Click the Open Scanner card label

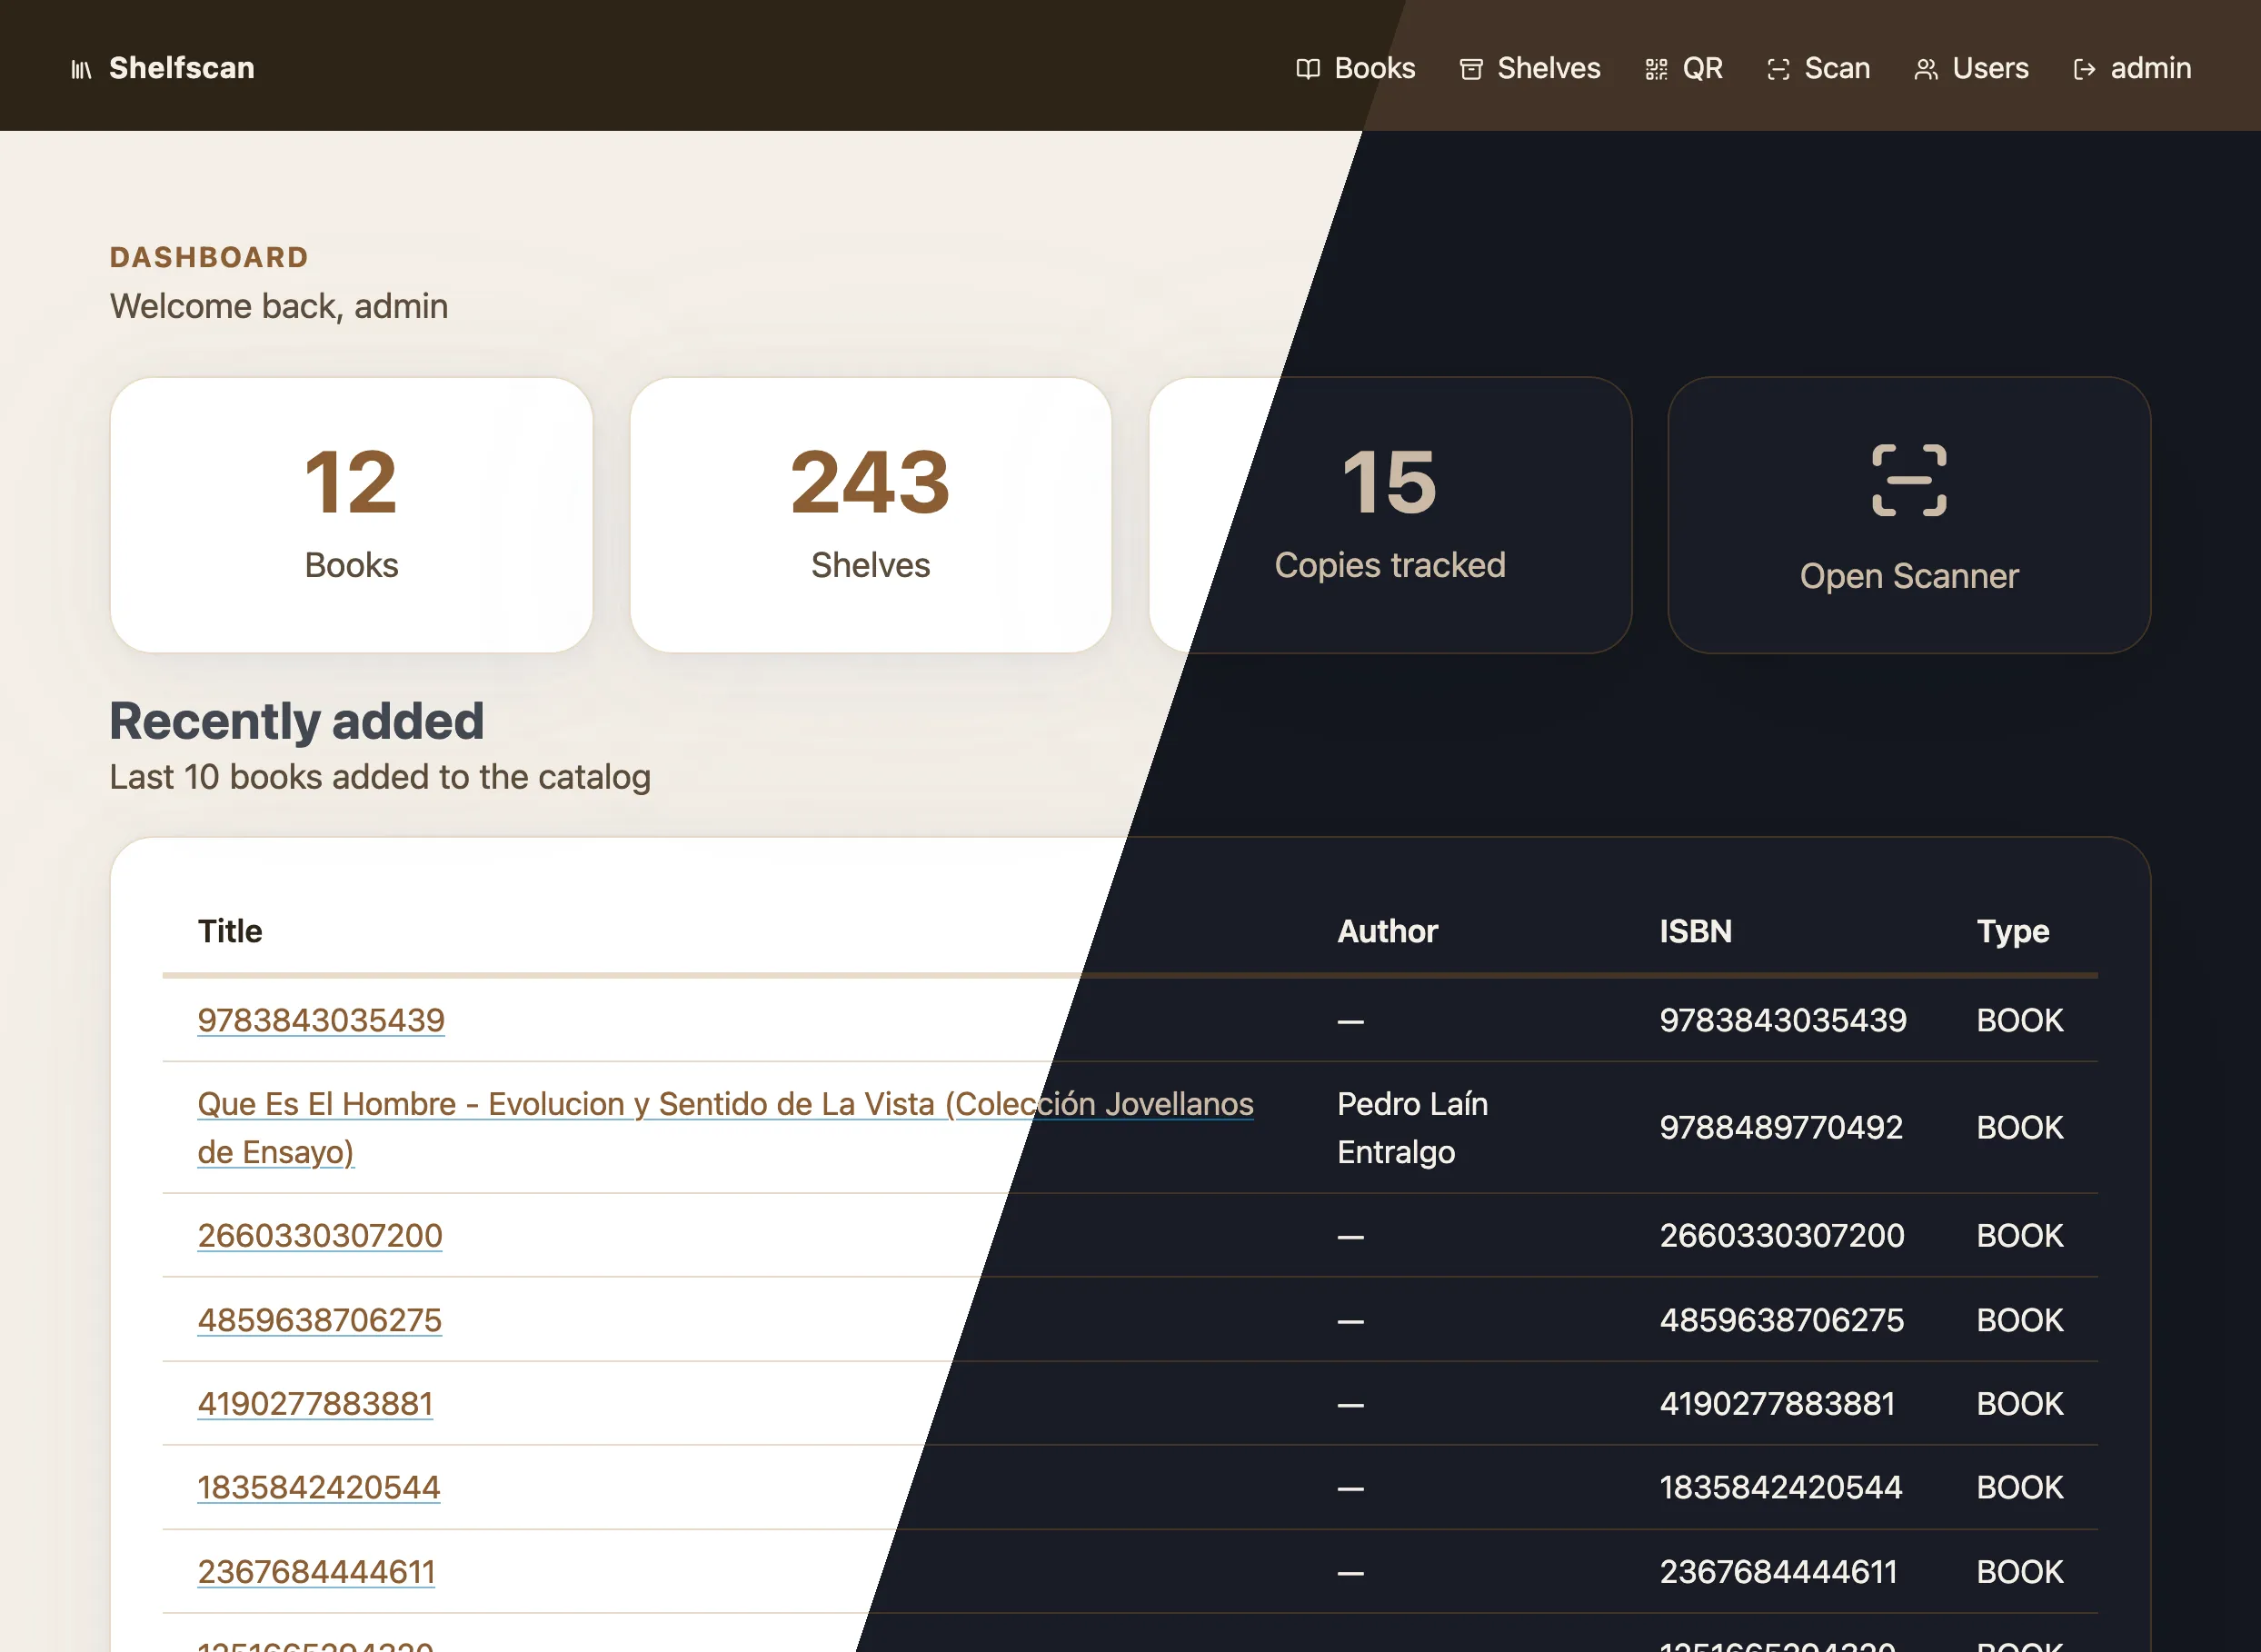click(x=1909, y=576)
